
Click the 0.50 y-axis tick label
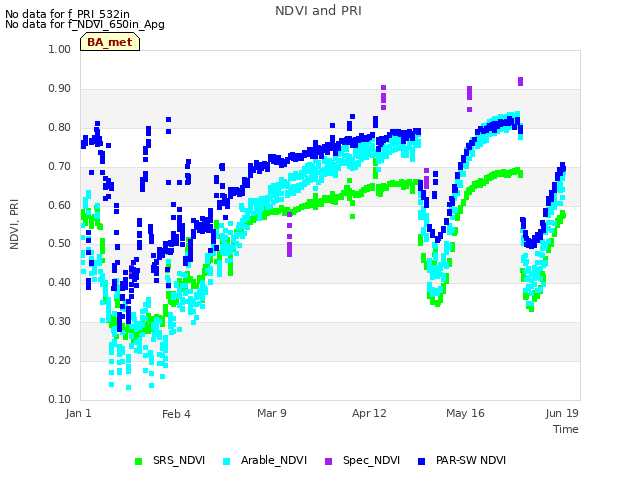click(x=60, y=244)
